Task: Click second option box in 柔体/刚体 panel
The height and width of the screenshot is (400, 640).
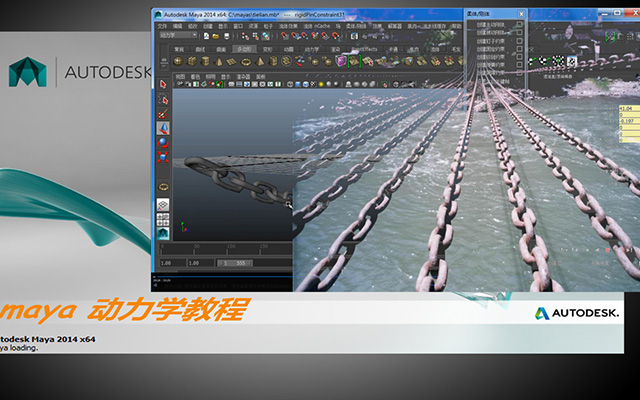Action: [x=520, y=32]
